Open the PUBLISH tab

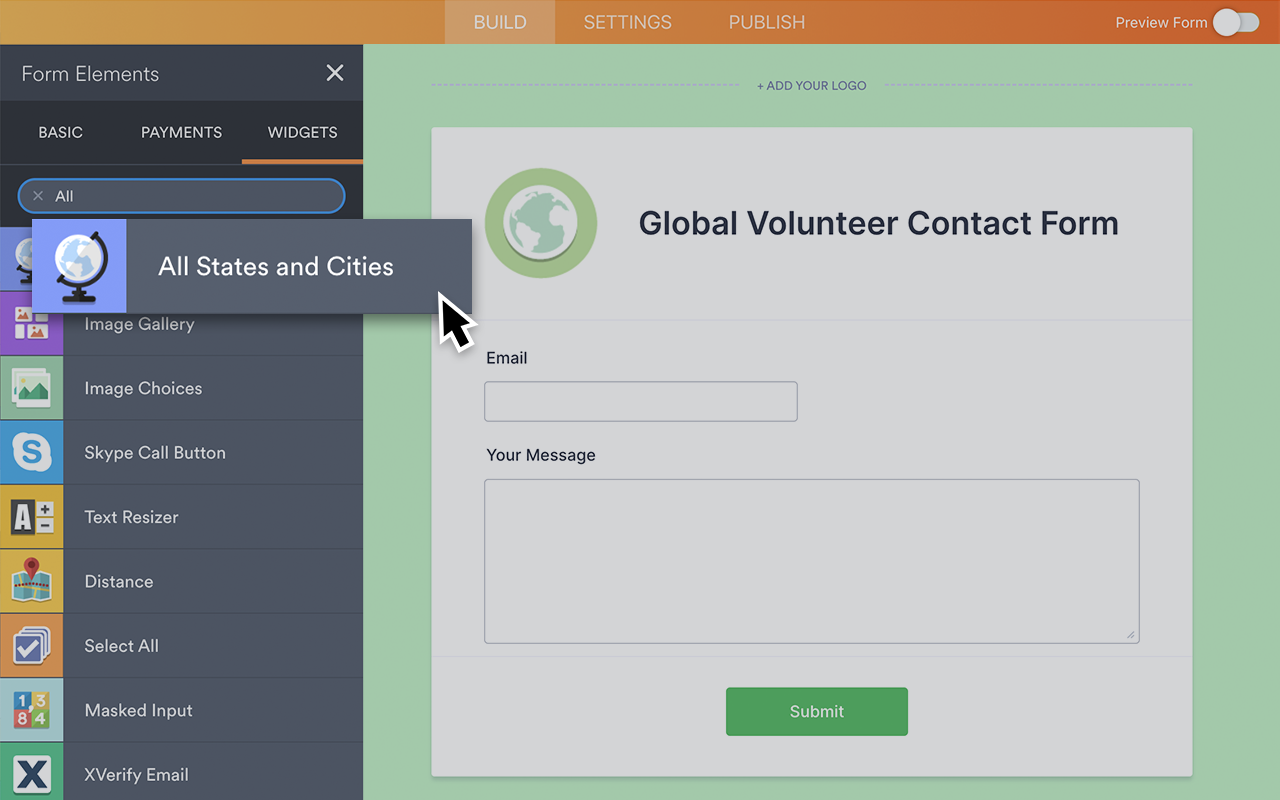(766, 22)
